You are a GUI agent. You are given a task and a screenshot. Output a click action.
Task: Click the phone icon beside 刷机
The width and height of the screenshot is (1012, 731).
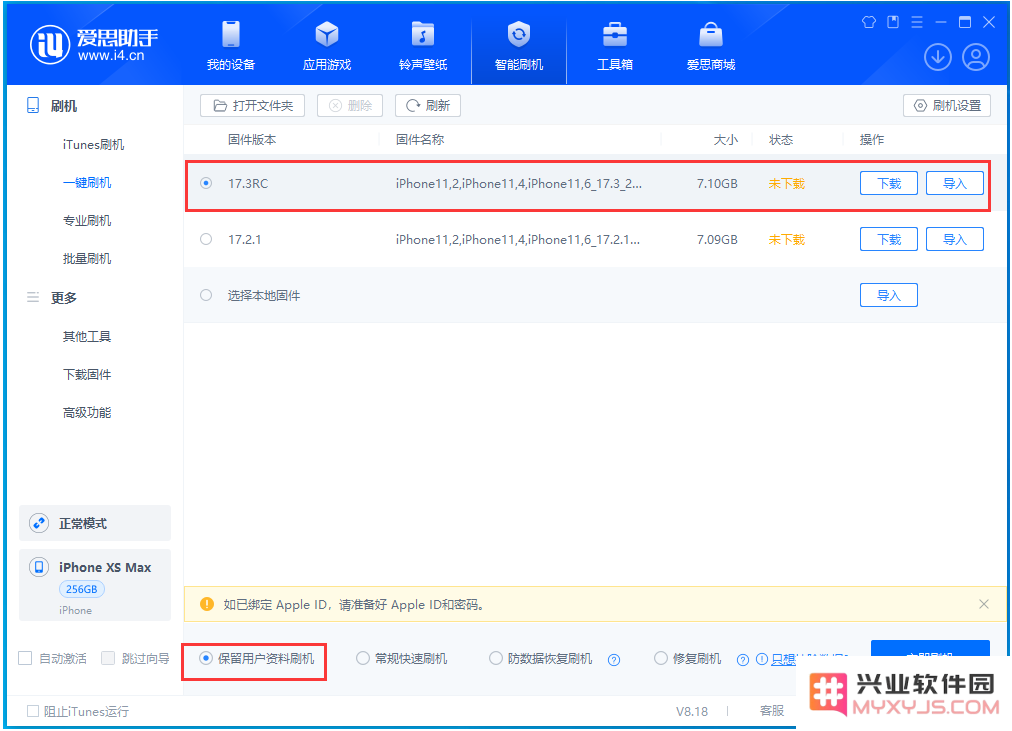click(x=33, y=106)
